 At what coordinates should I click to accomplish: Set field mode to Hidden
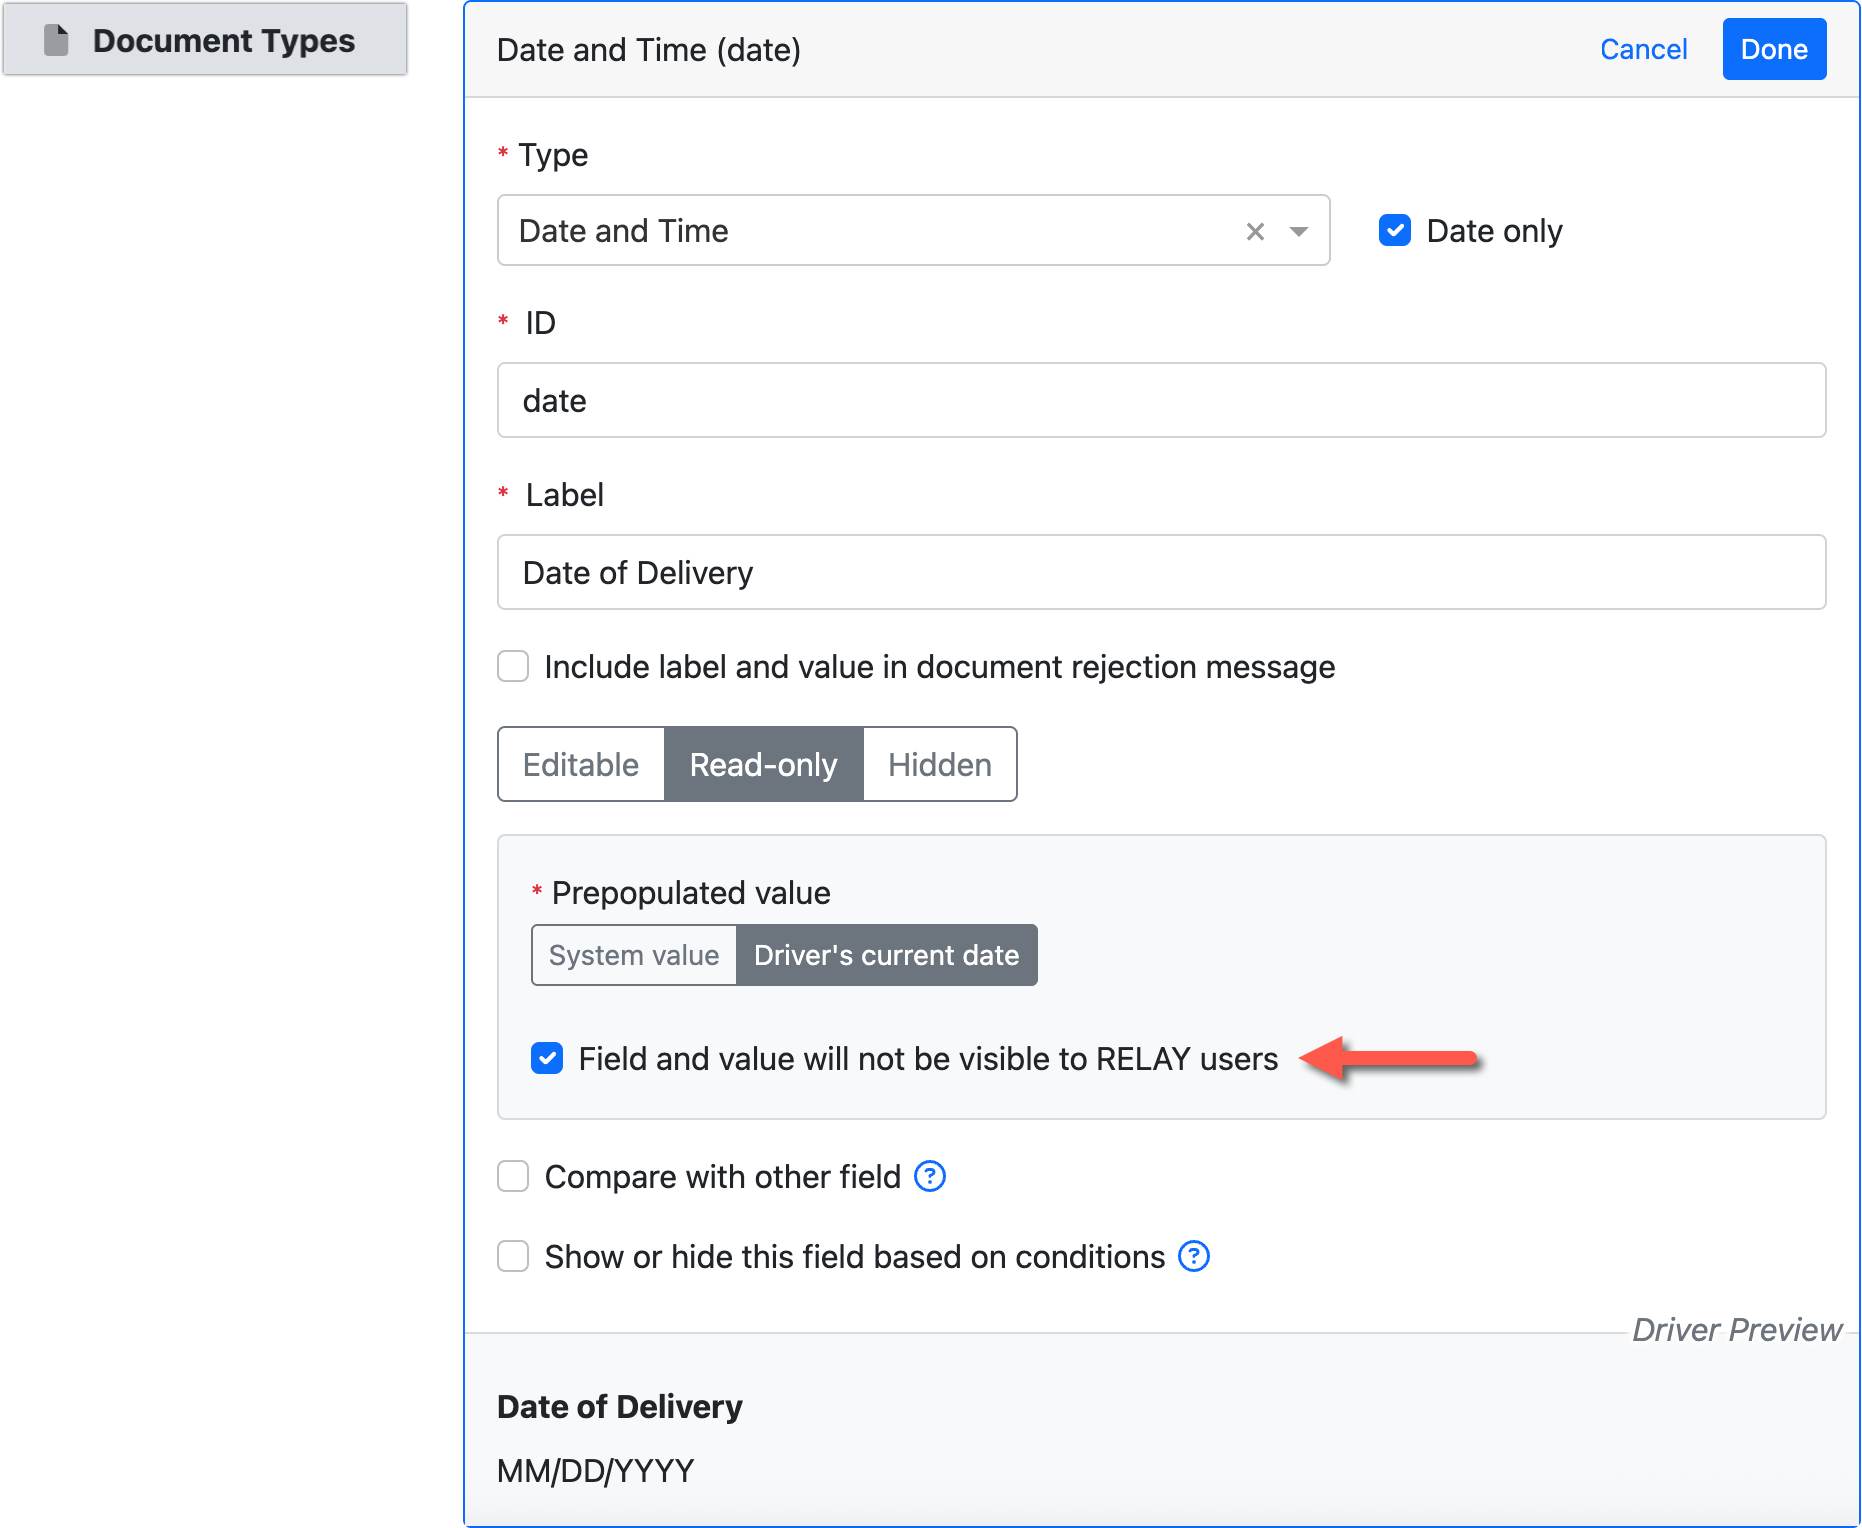939,765
